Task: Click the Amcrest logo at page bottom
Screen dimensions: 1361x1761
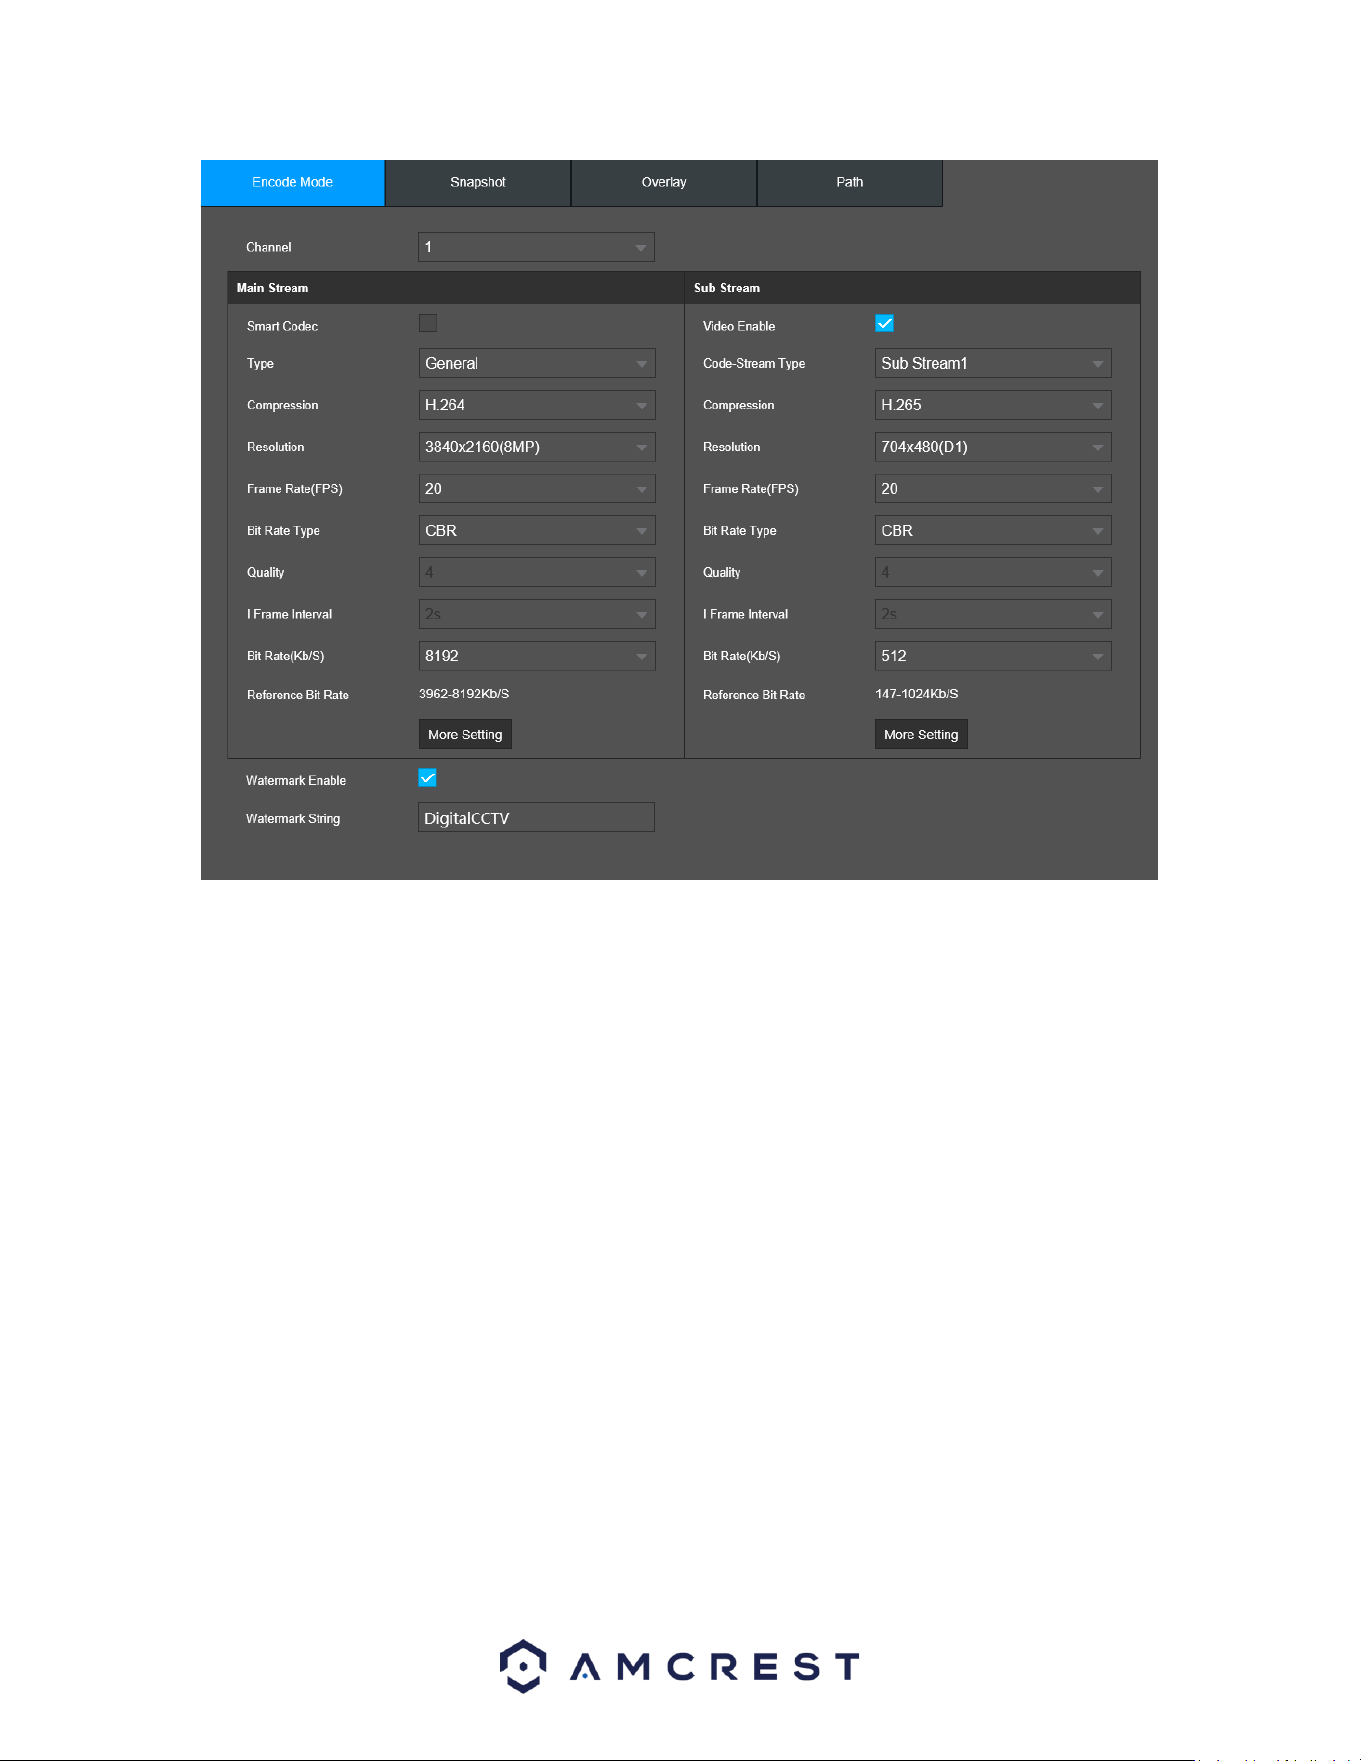Action: coord(680,1666)
